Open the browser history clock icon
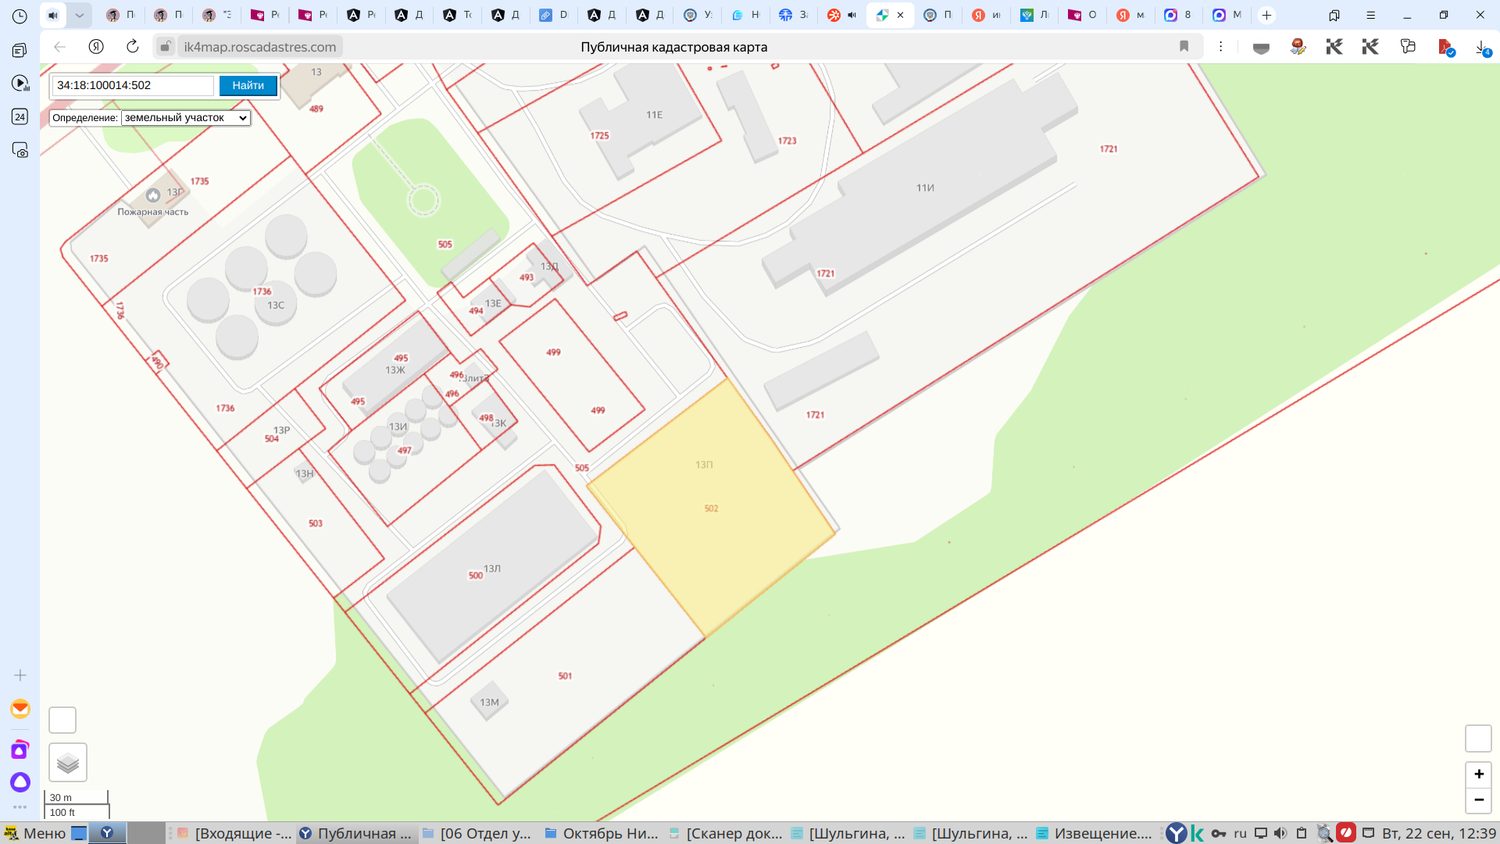 pos(19,16)
